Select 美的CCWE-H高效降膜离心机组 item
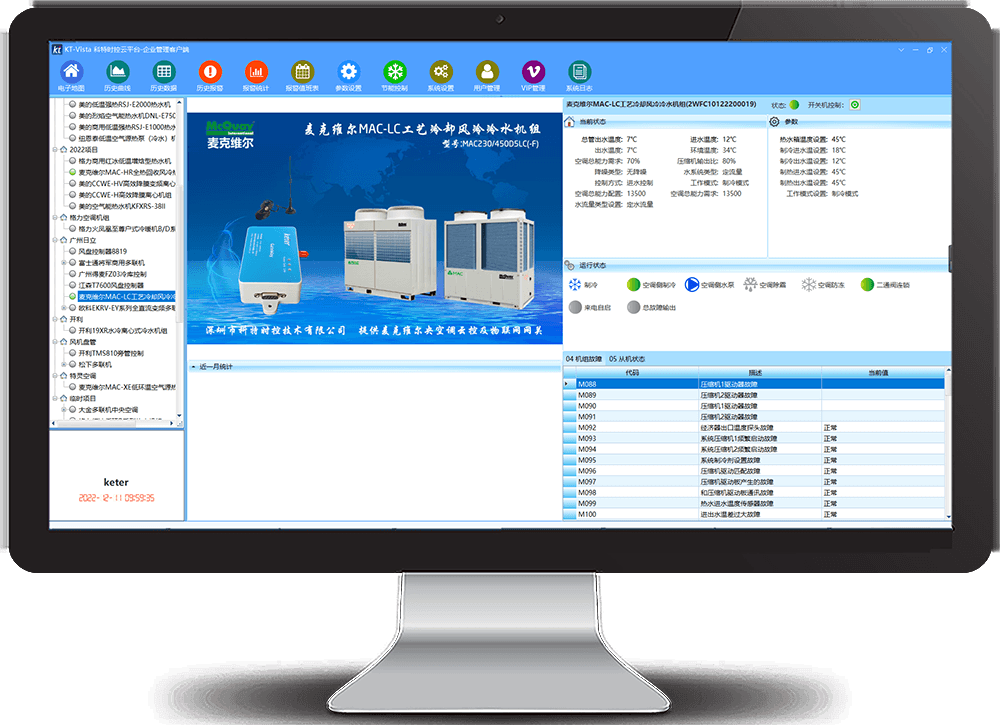This screenshot has height=725, width=1000. (x=125, y=194)
